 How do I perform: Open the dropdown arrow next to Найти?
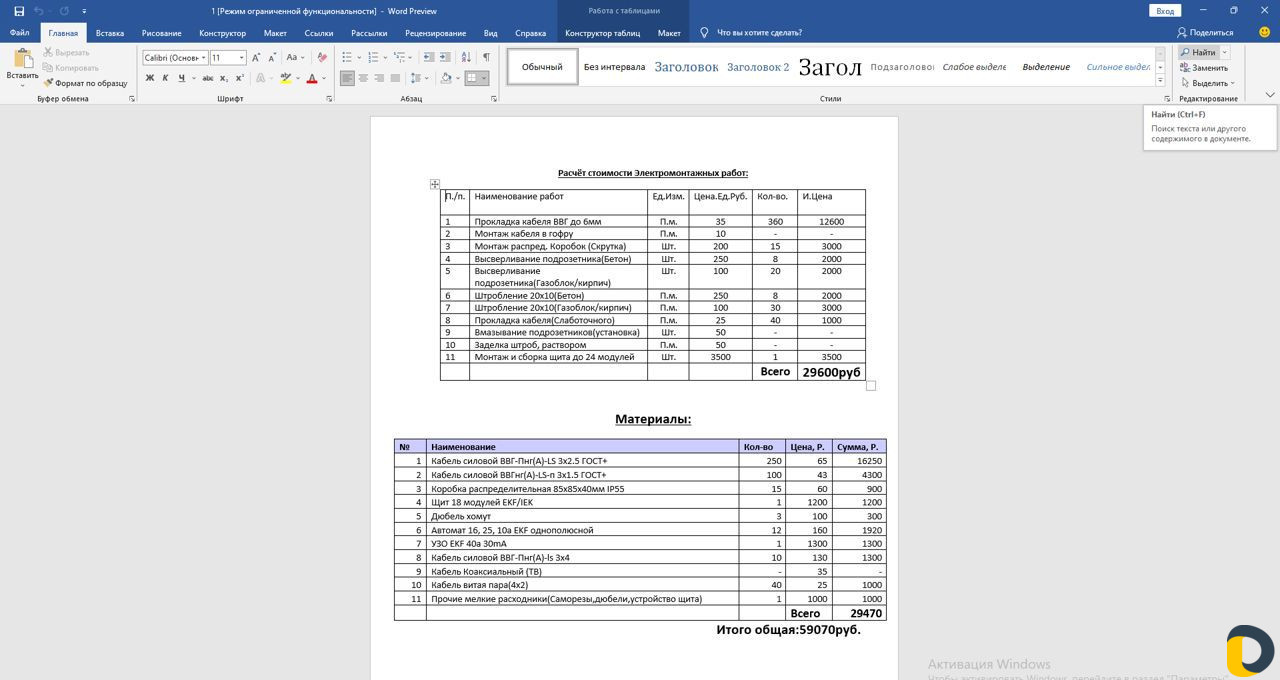pyautogui.click(x=1225, y=52)
